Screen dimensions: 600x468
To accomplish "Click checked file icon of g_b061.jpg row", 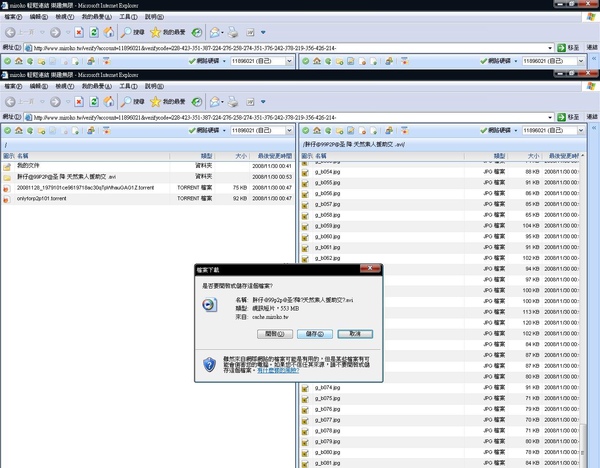I will tap(305, 248).
